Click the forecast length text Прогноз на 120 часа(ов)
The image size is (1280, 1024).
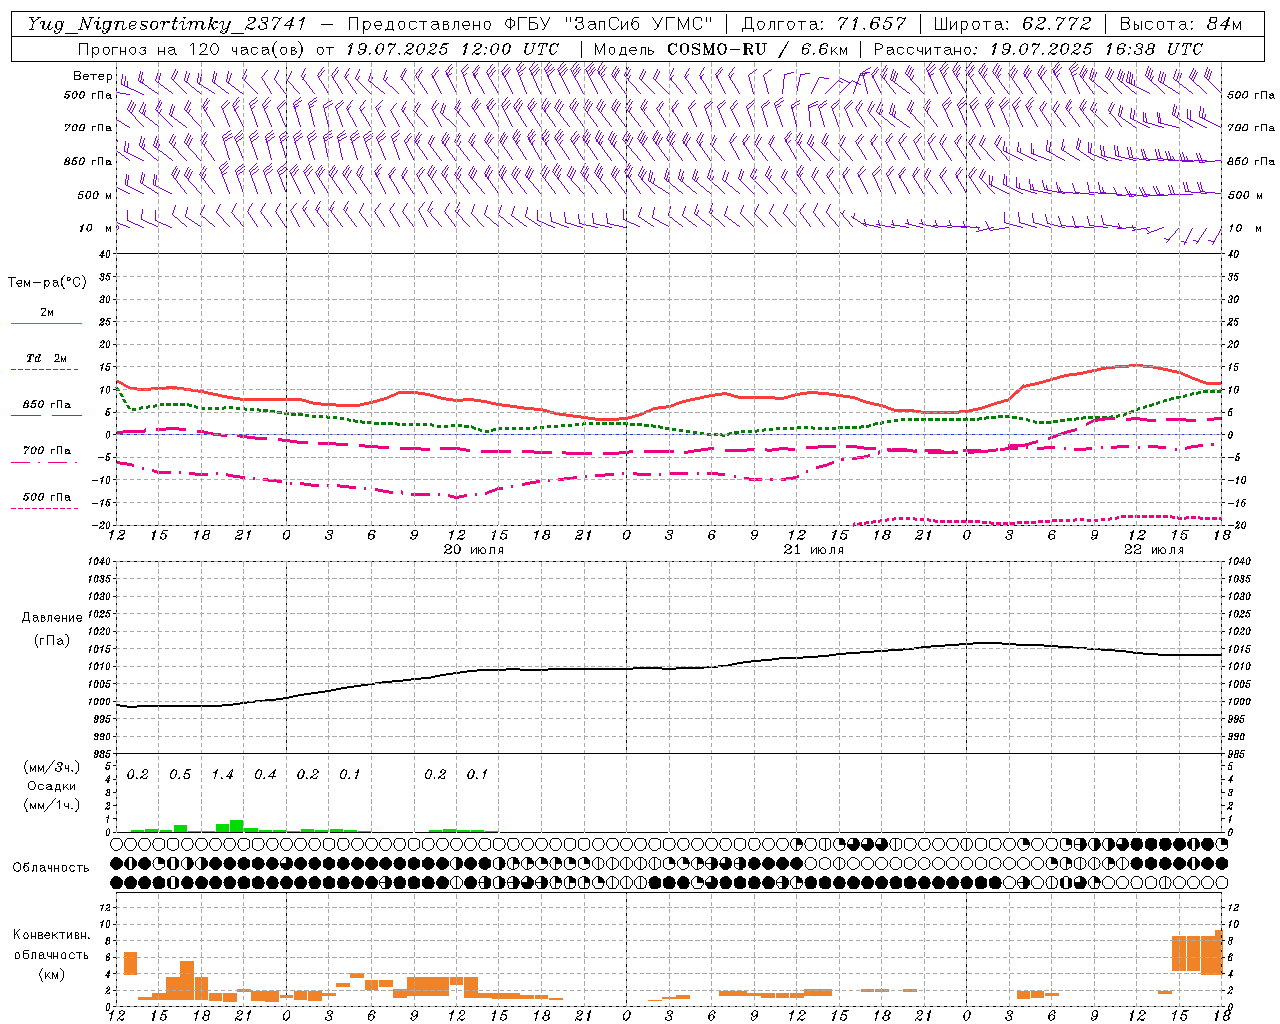pos(192,49)
